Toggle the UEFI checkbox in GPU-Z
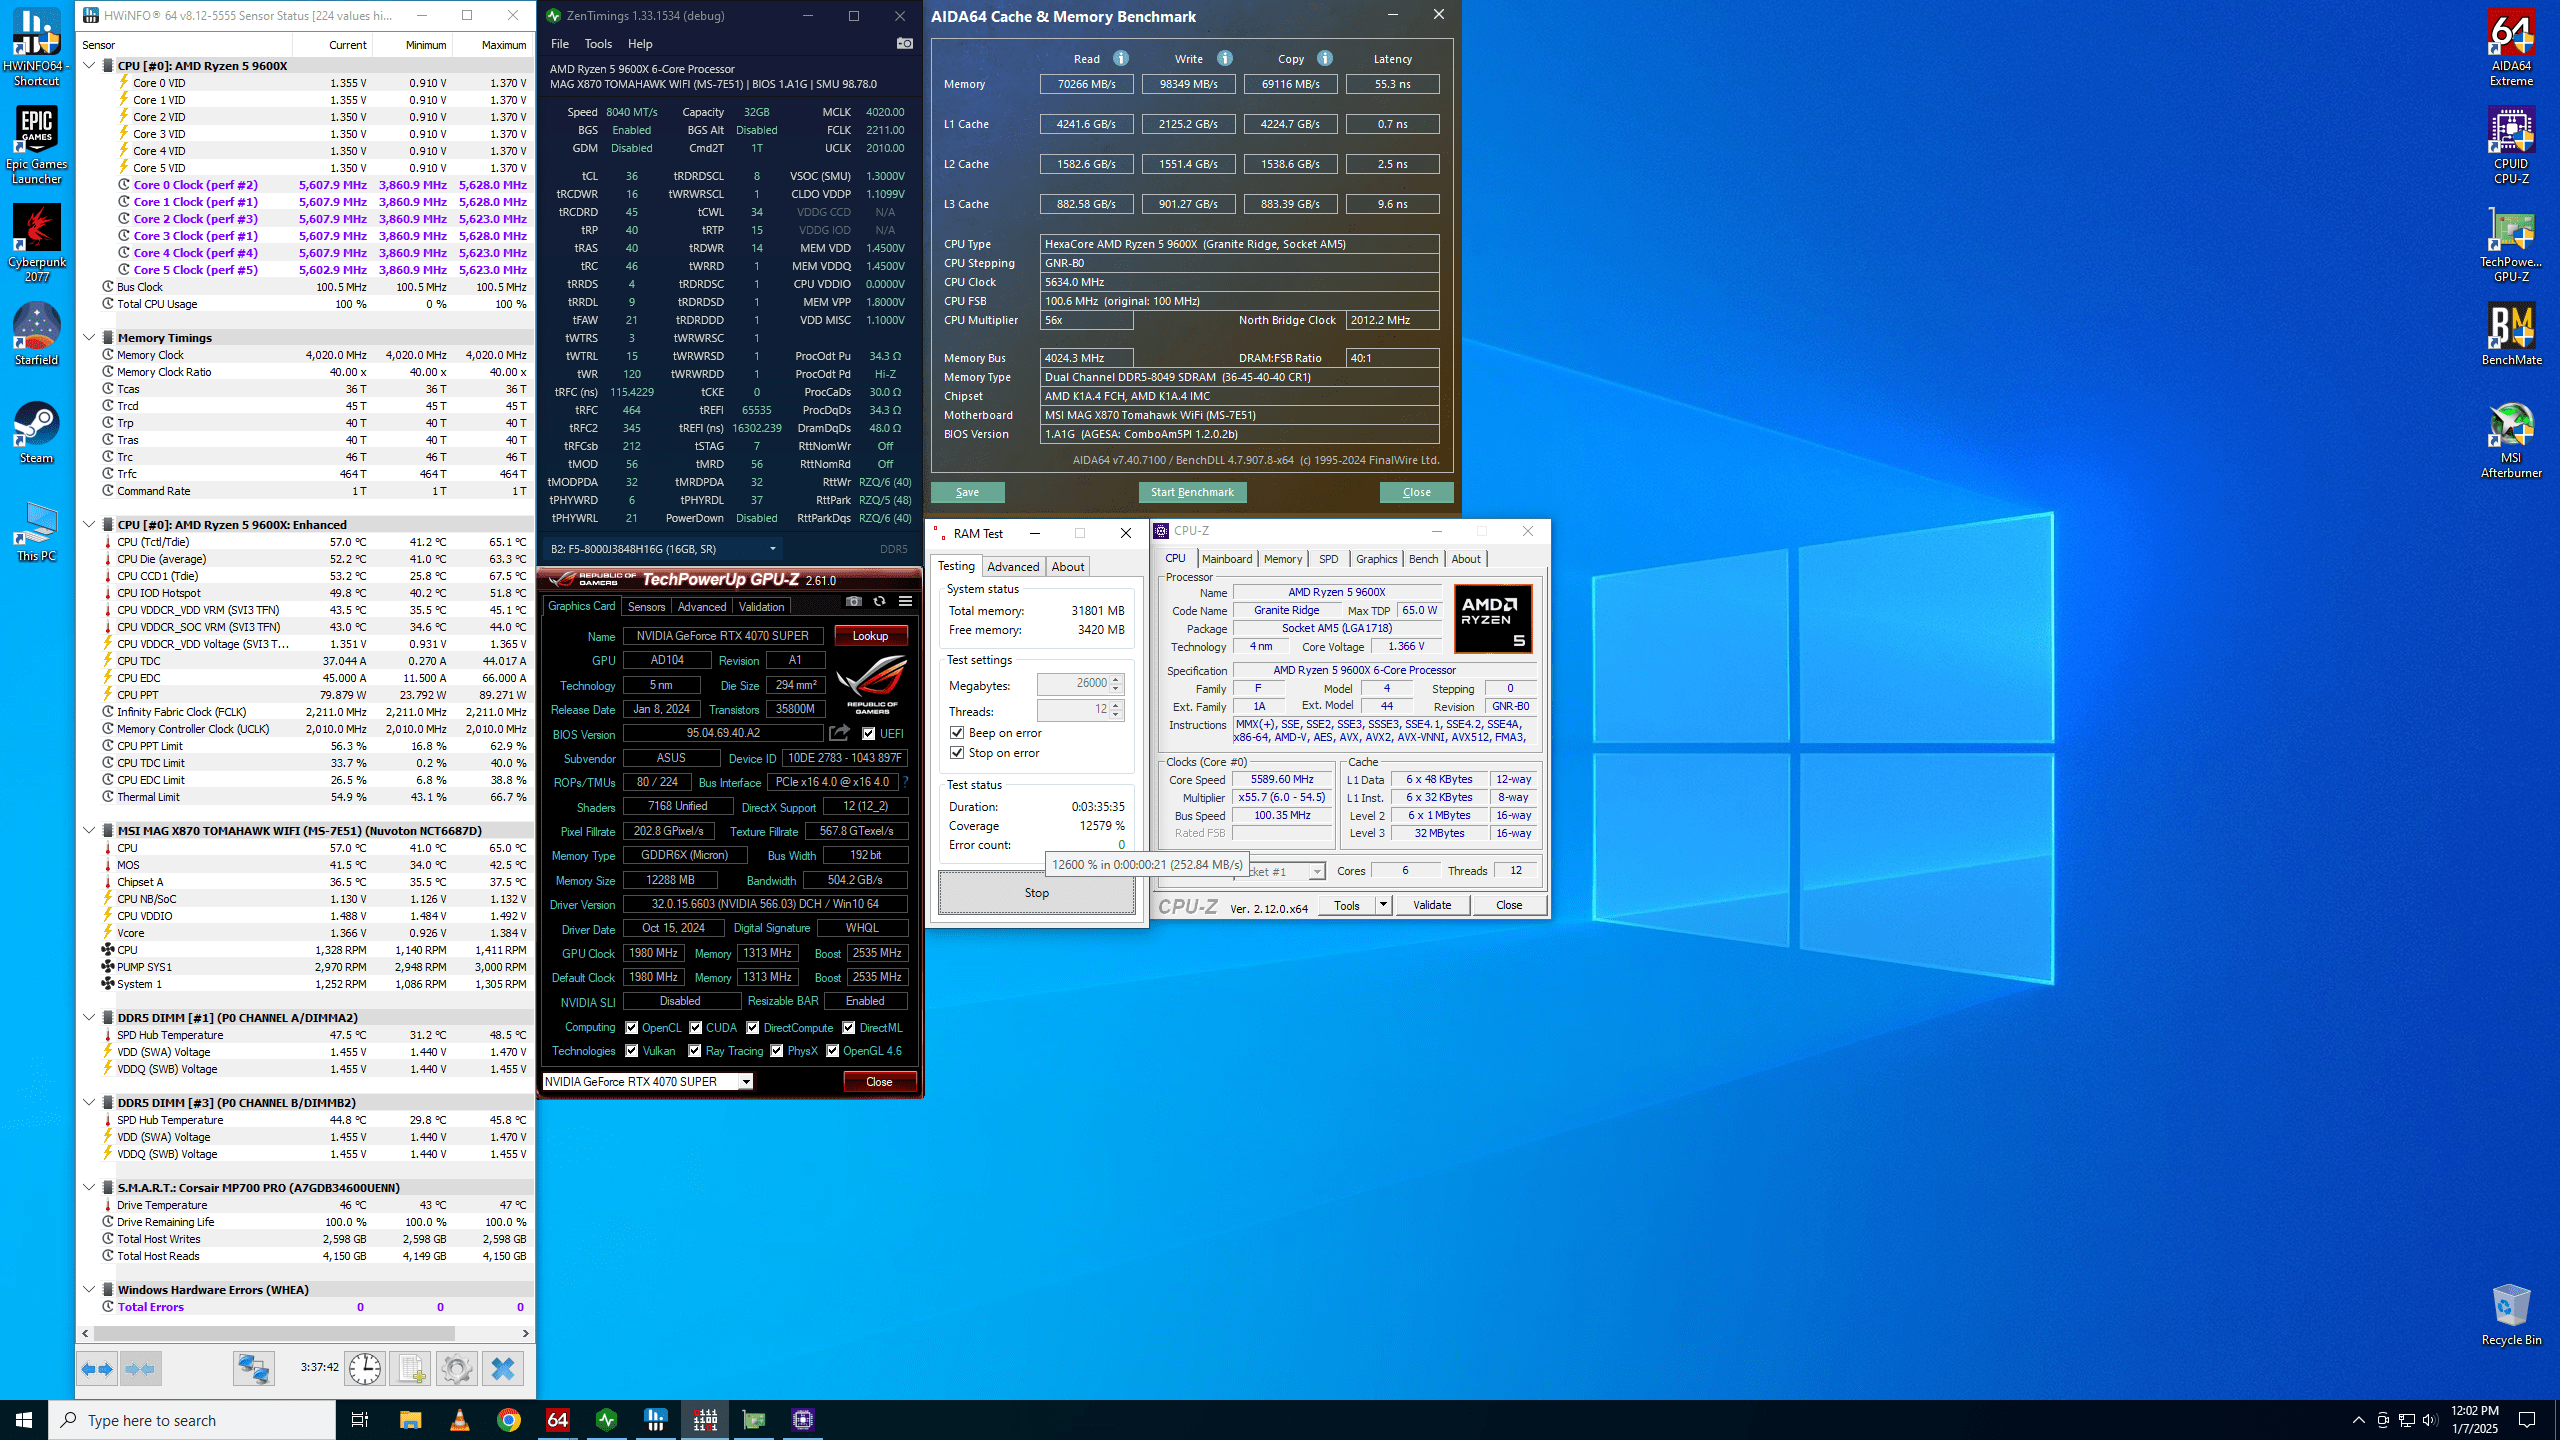 pos(868,734)
